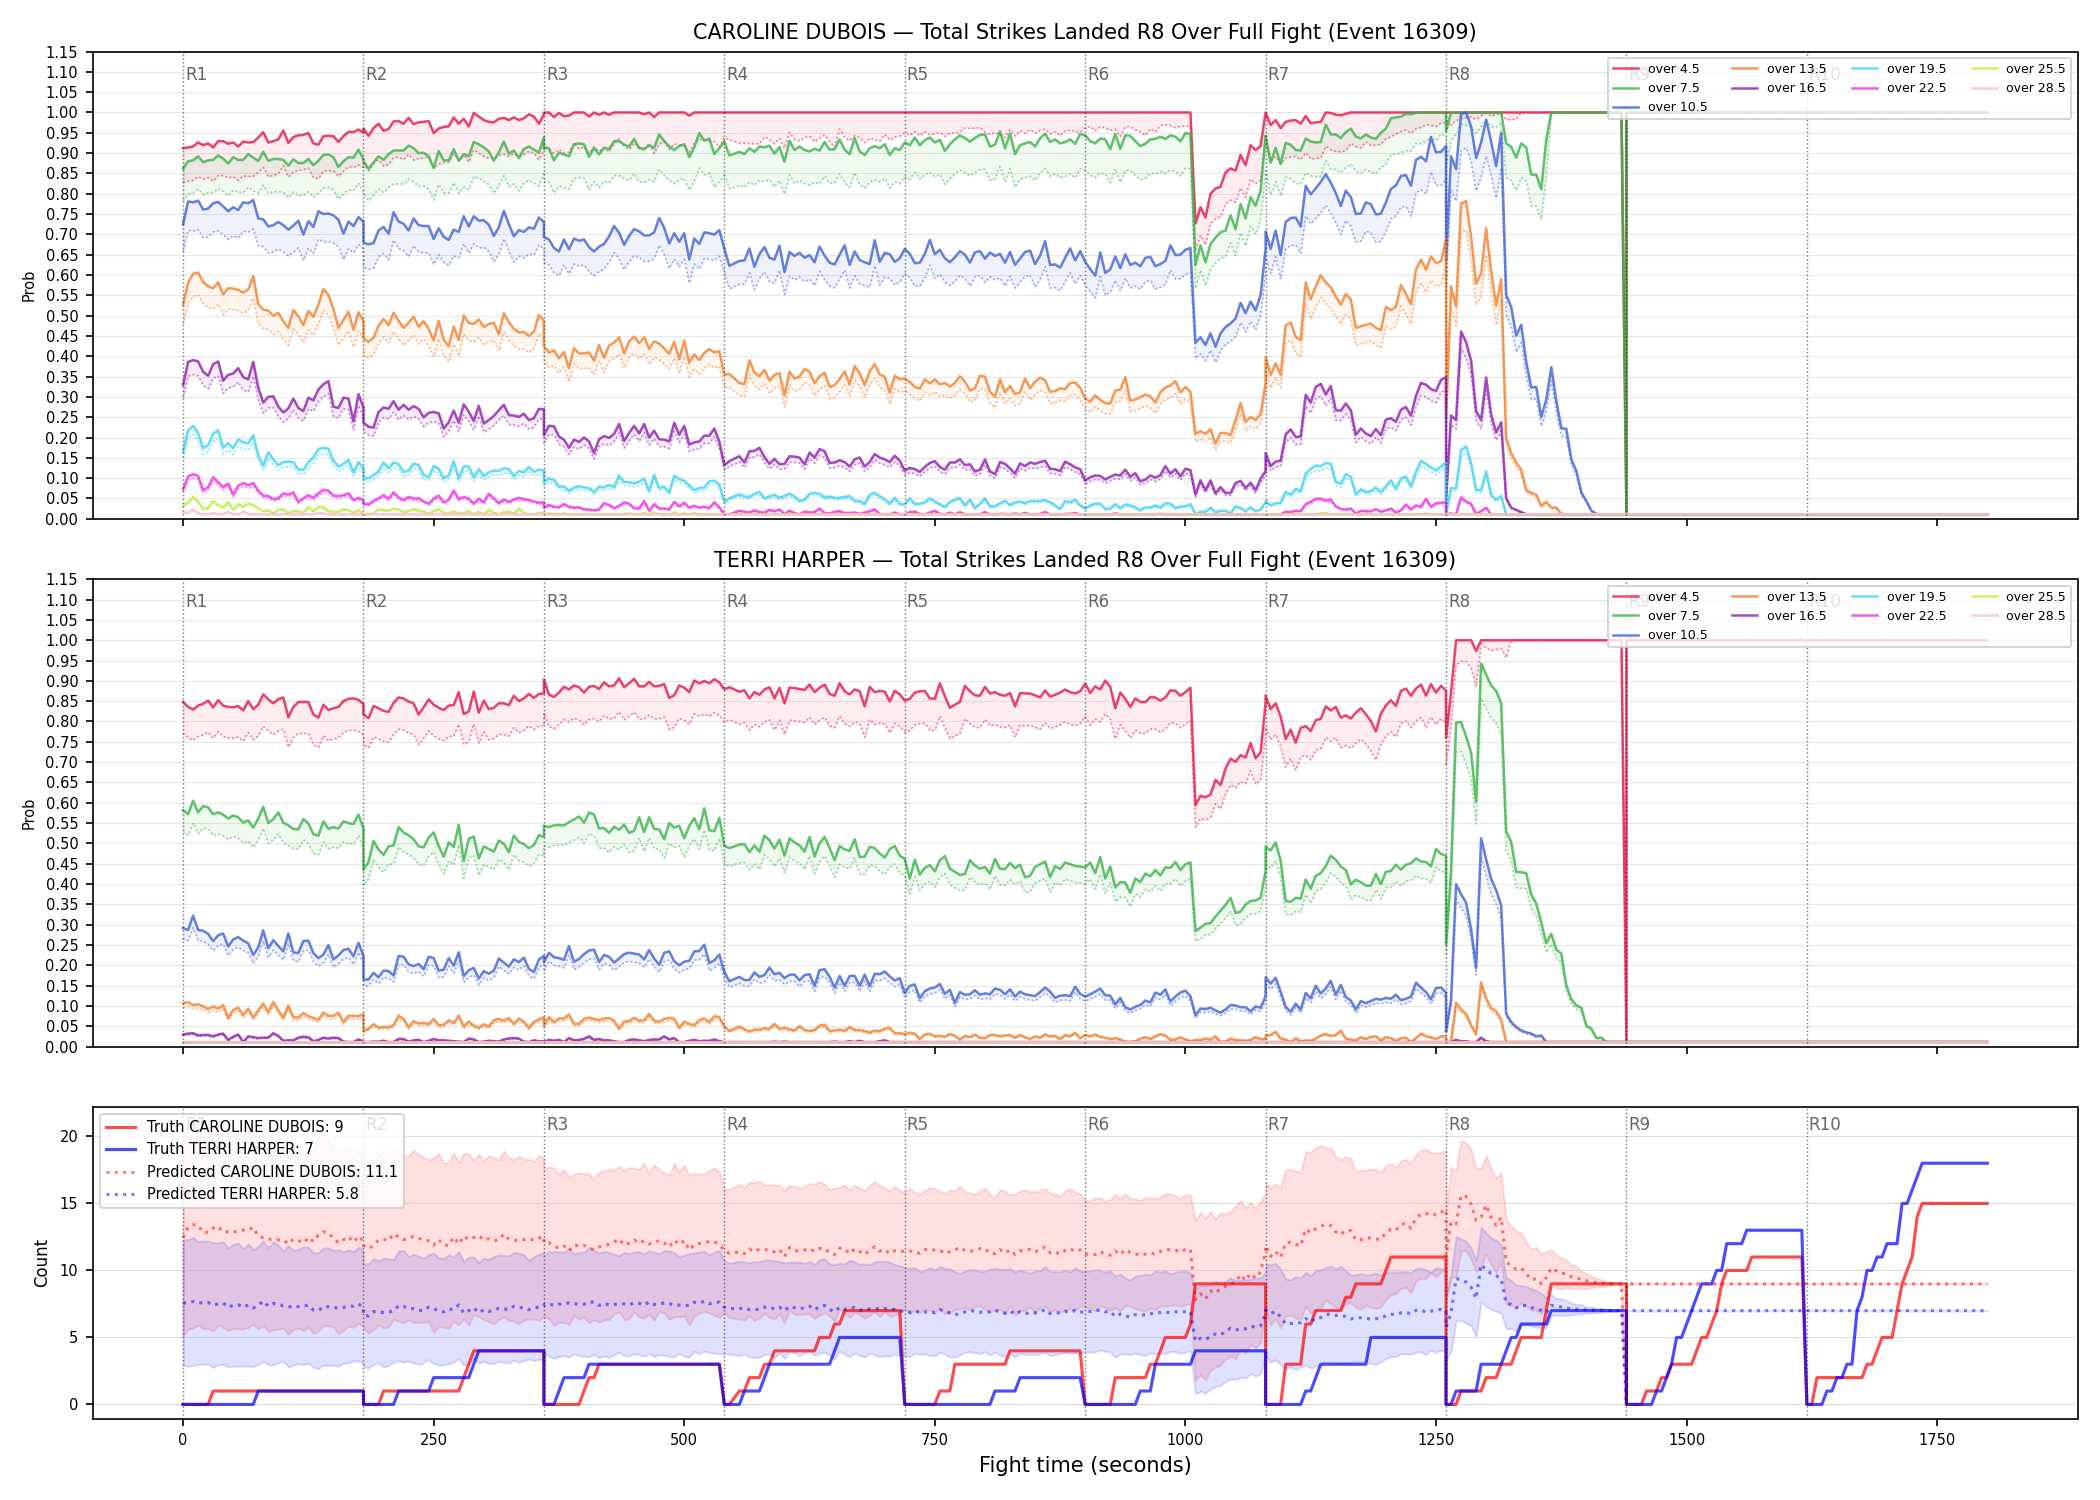Click the 'Prob' y-axis label of Harper chart
2100x1500 pixels.
click(29, 814)
